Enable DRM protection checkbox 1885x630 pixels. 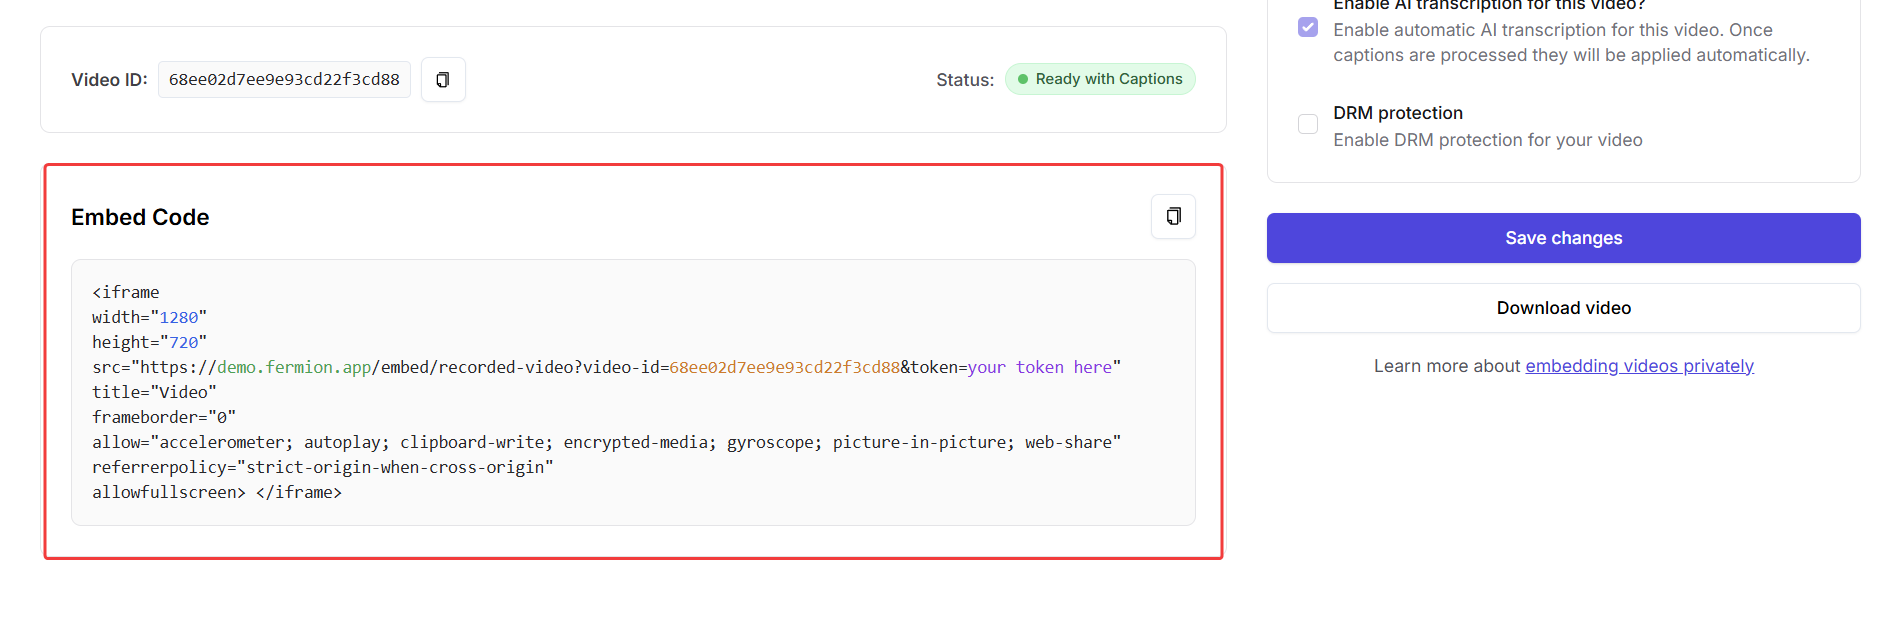click(x=1308, y=124)
